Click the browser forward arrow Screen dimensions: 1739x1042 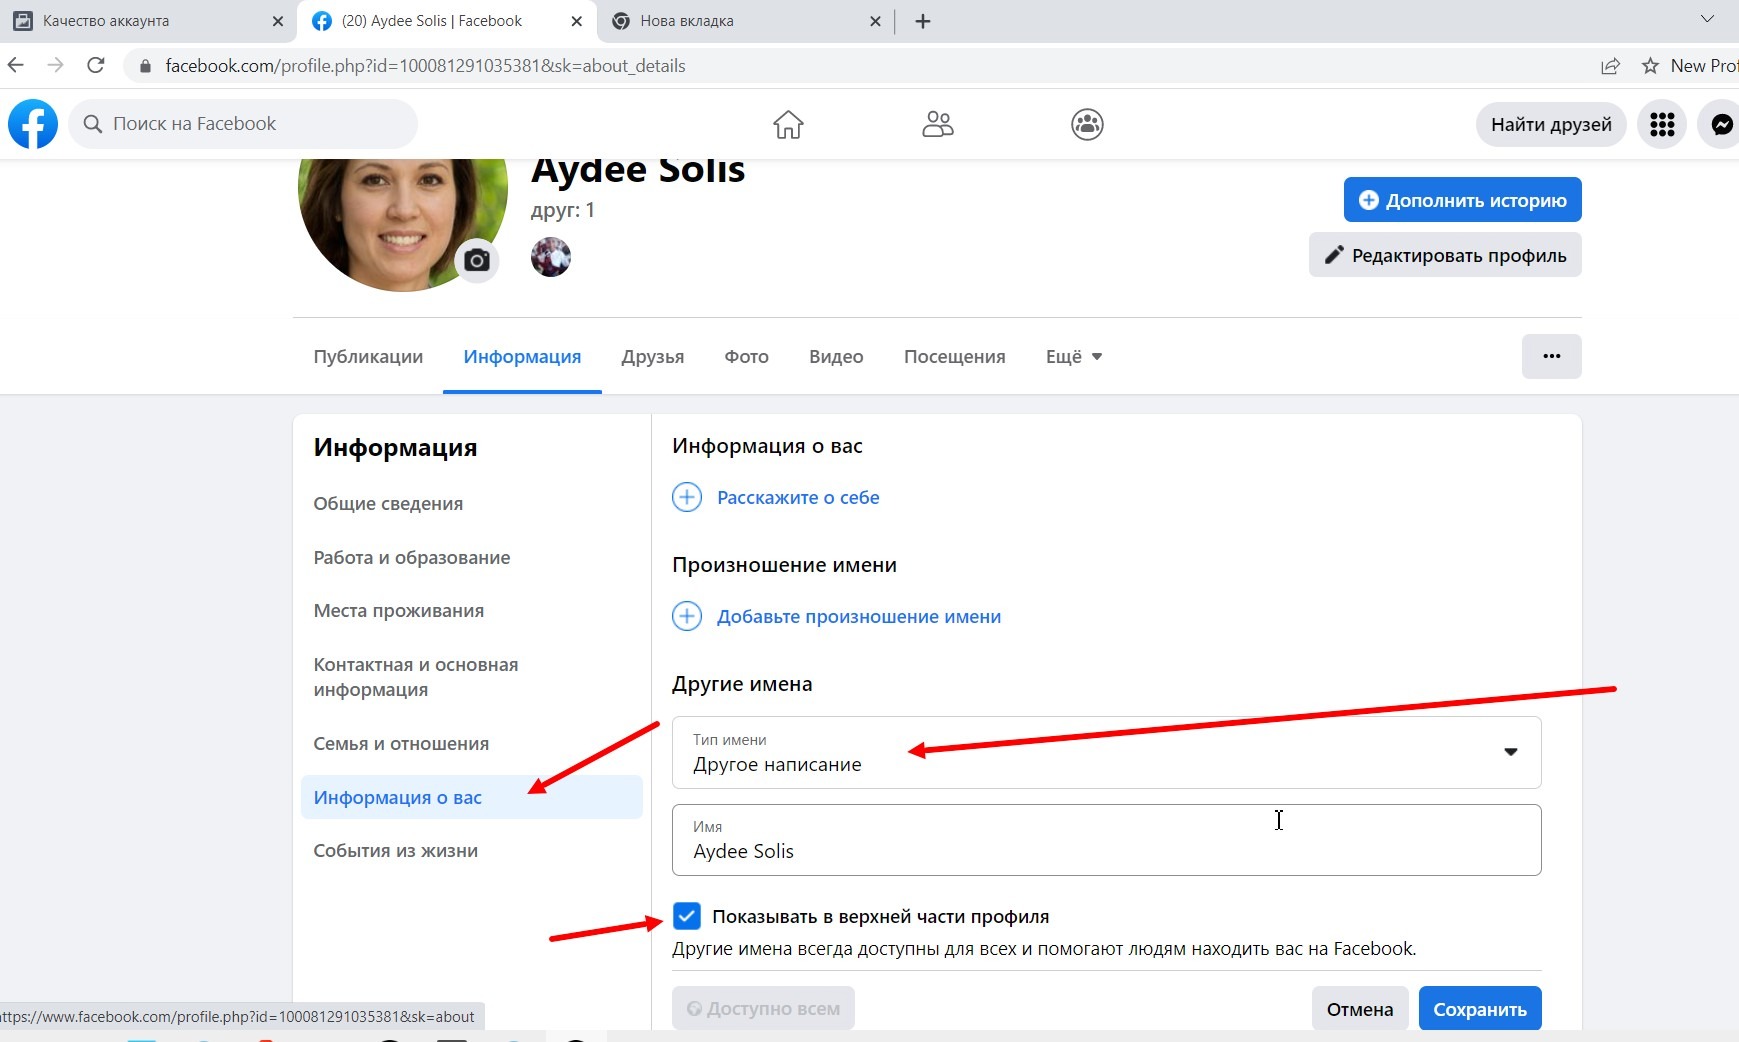point(56,65)
